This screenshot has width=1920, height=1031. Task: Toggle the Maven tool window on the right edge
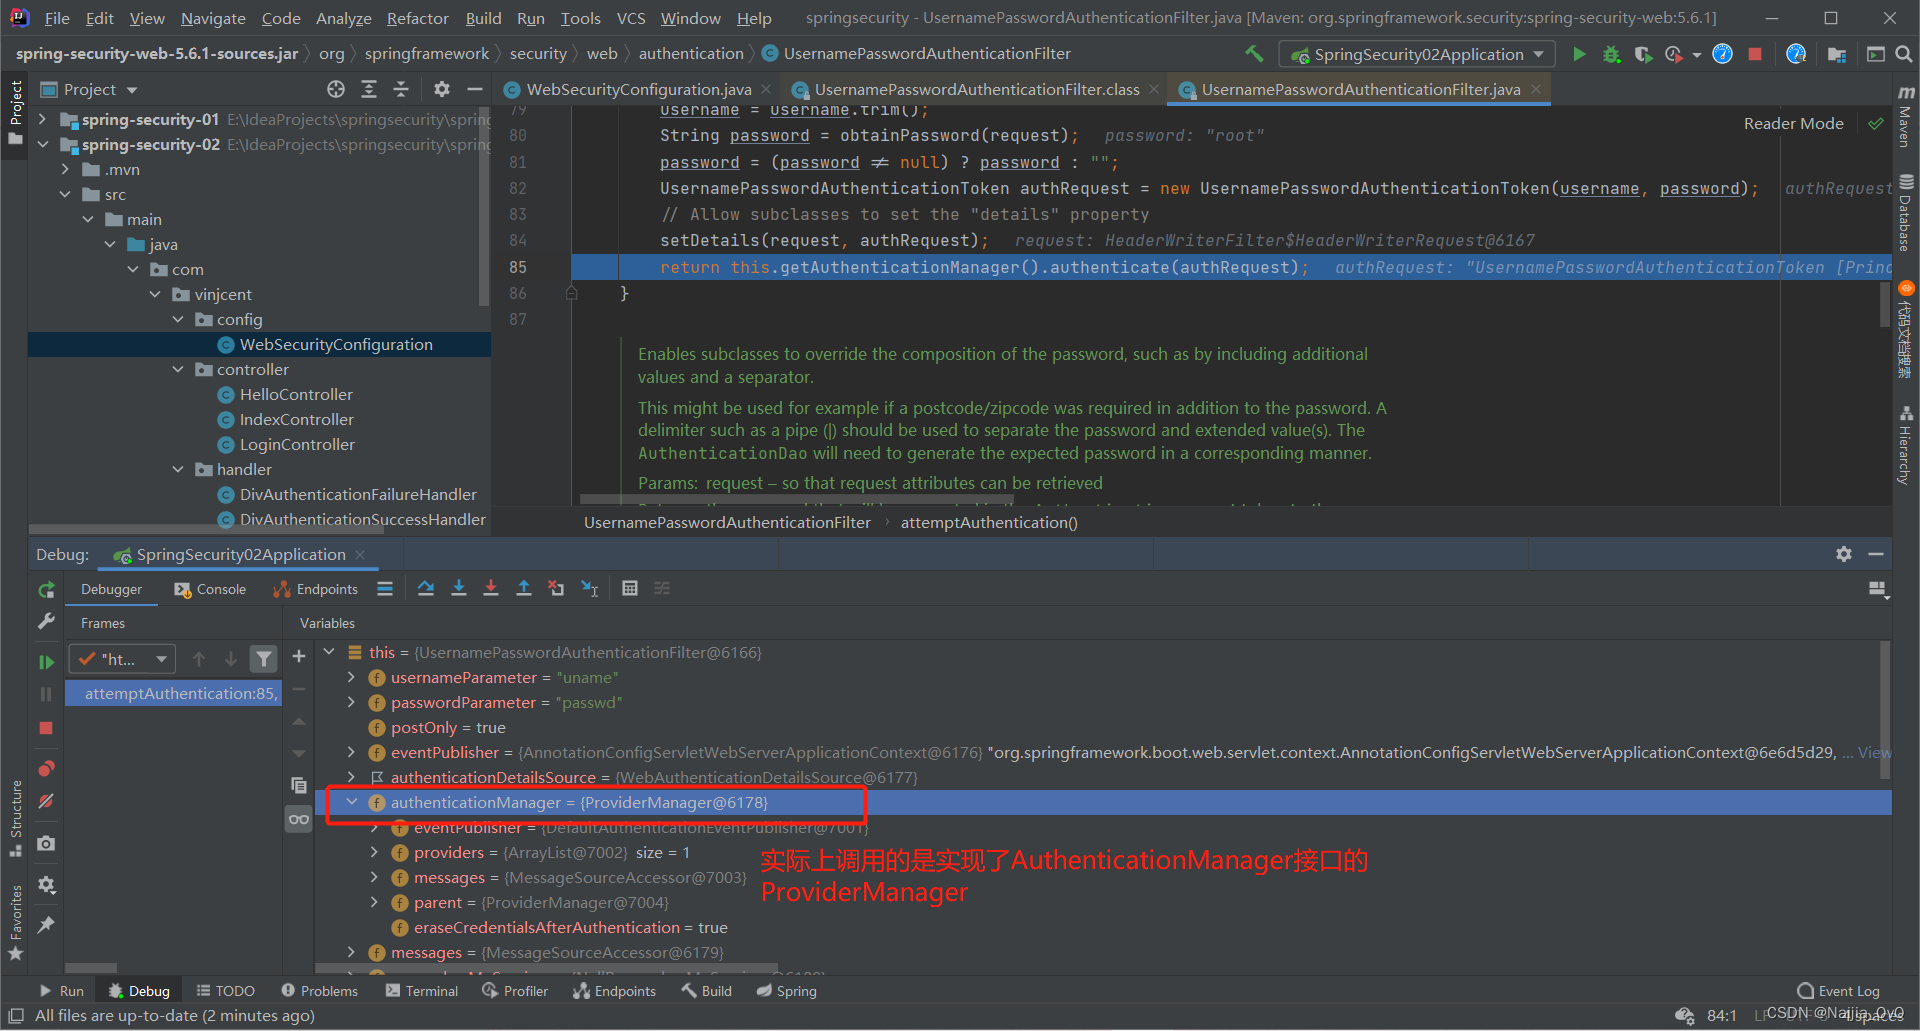1905,117
